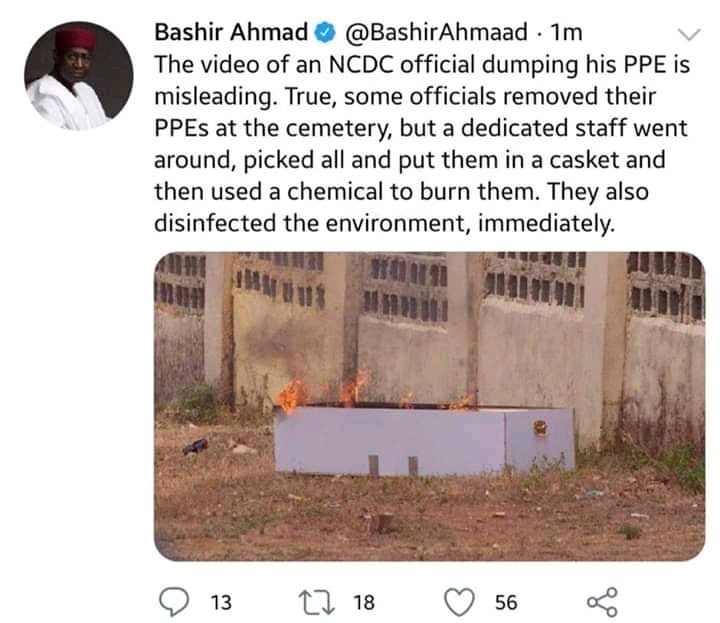Click the like count 56
The height and width of the screenshot is (623, 720).
pyautogui.click(x=506, y=602)
